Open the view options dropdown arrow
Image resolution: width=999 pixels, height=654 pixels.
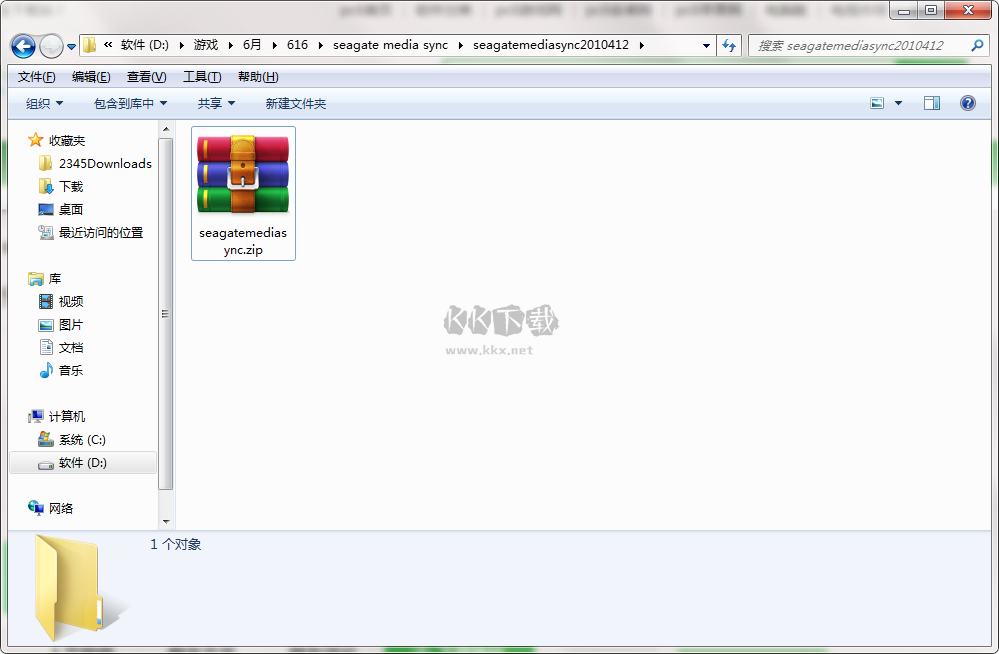click(x=898, y=104)
